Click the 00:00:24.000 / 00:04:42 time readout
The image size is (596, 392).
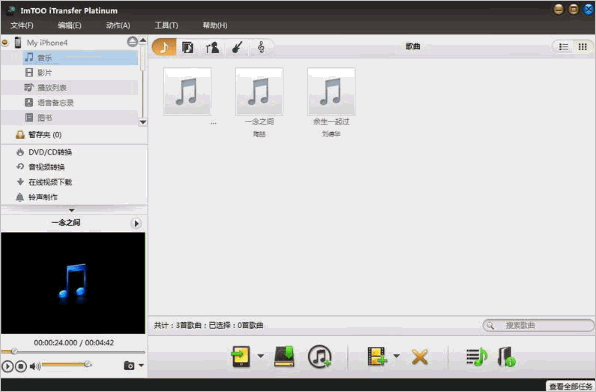[x=73, y=343]
